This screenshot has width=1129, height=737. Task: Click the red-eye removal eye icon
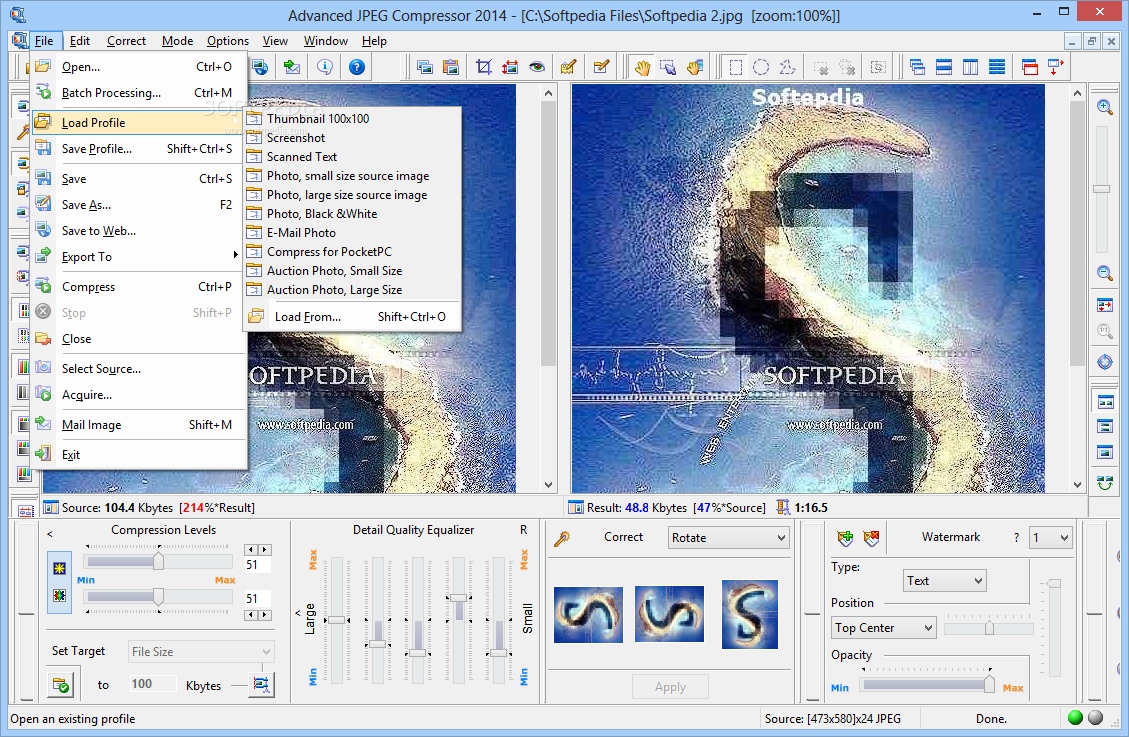coord(537,68)
